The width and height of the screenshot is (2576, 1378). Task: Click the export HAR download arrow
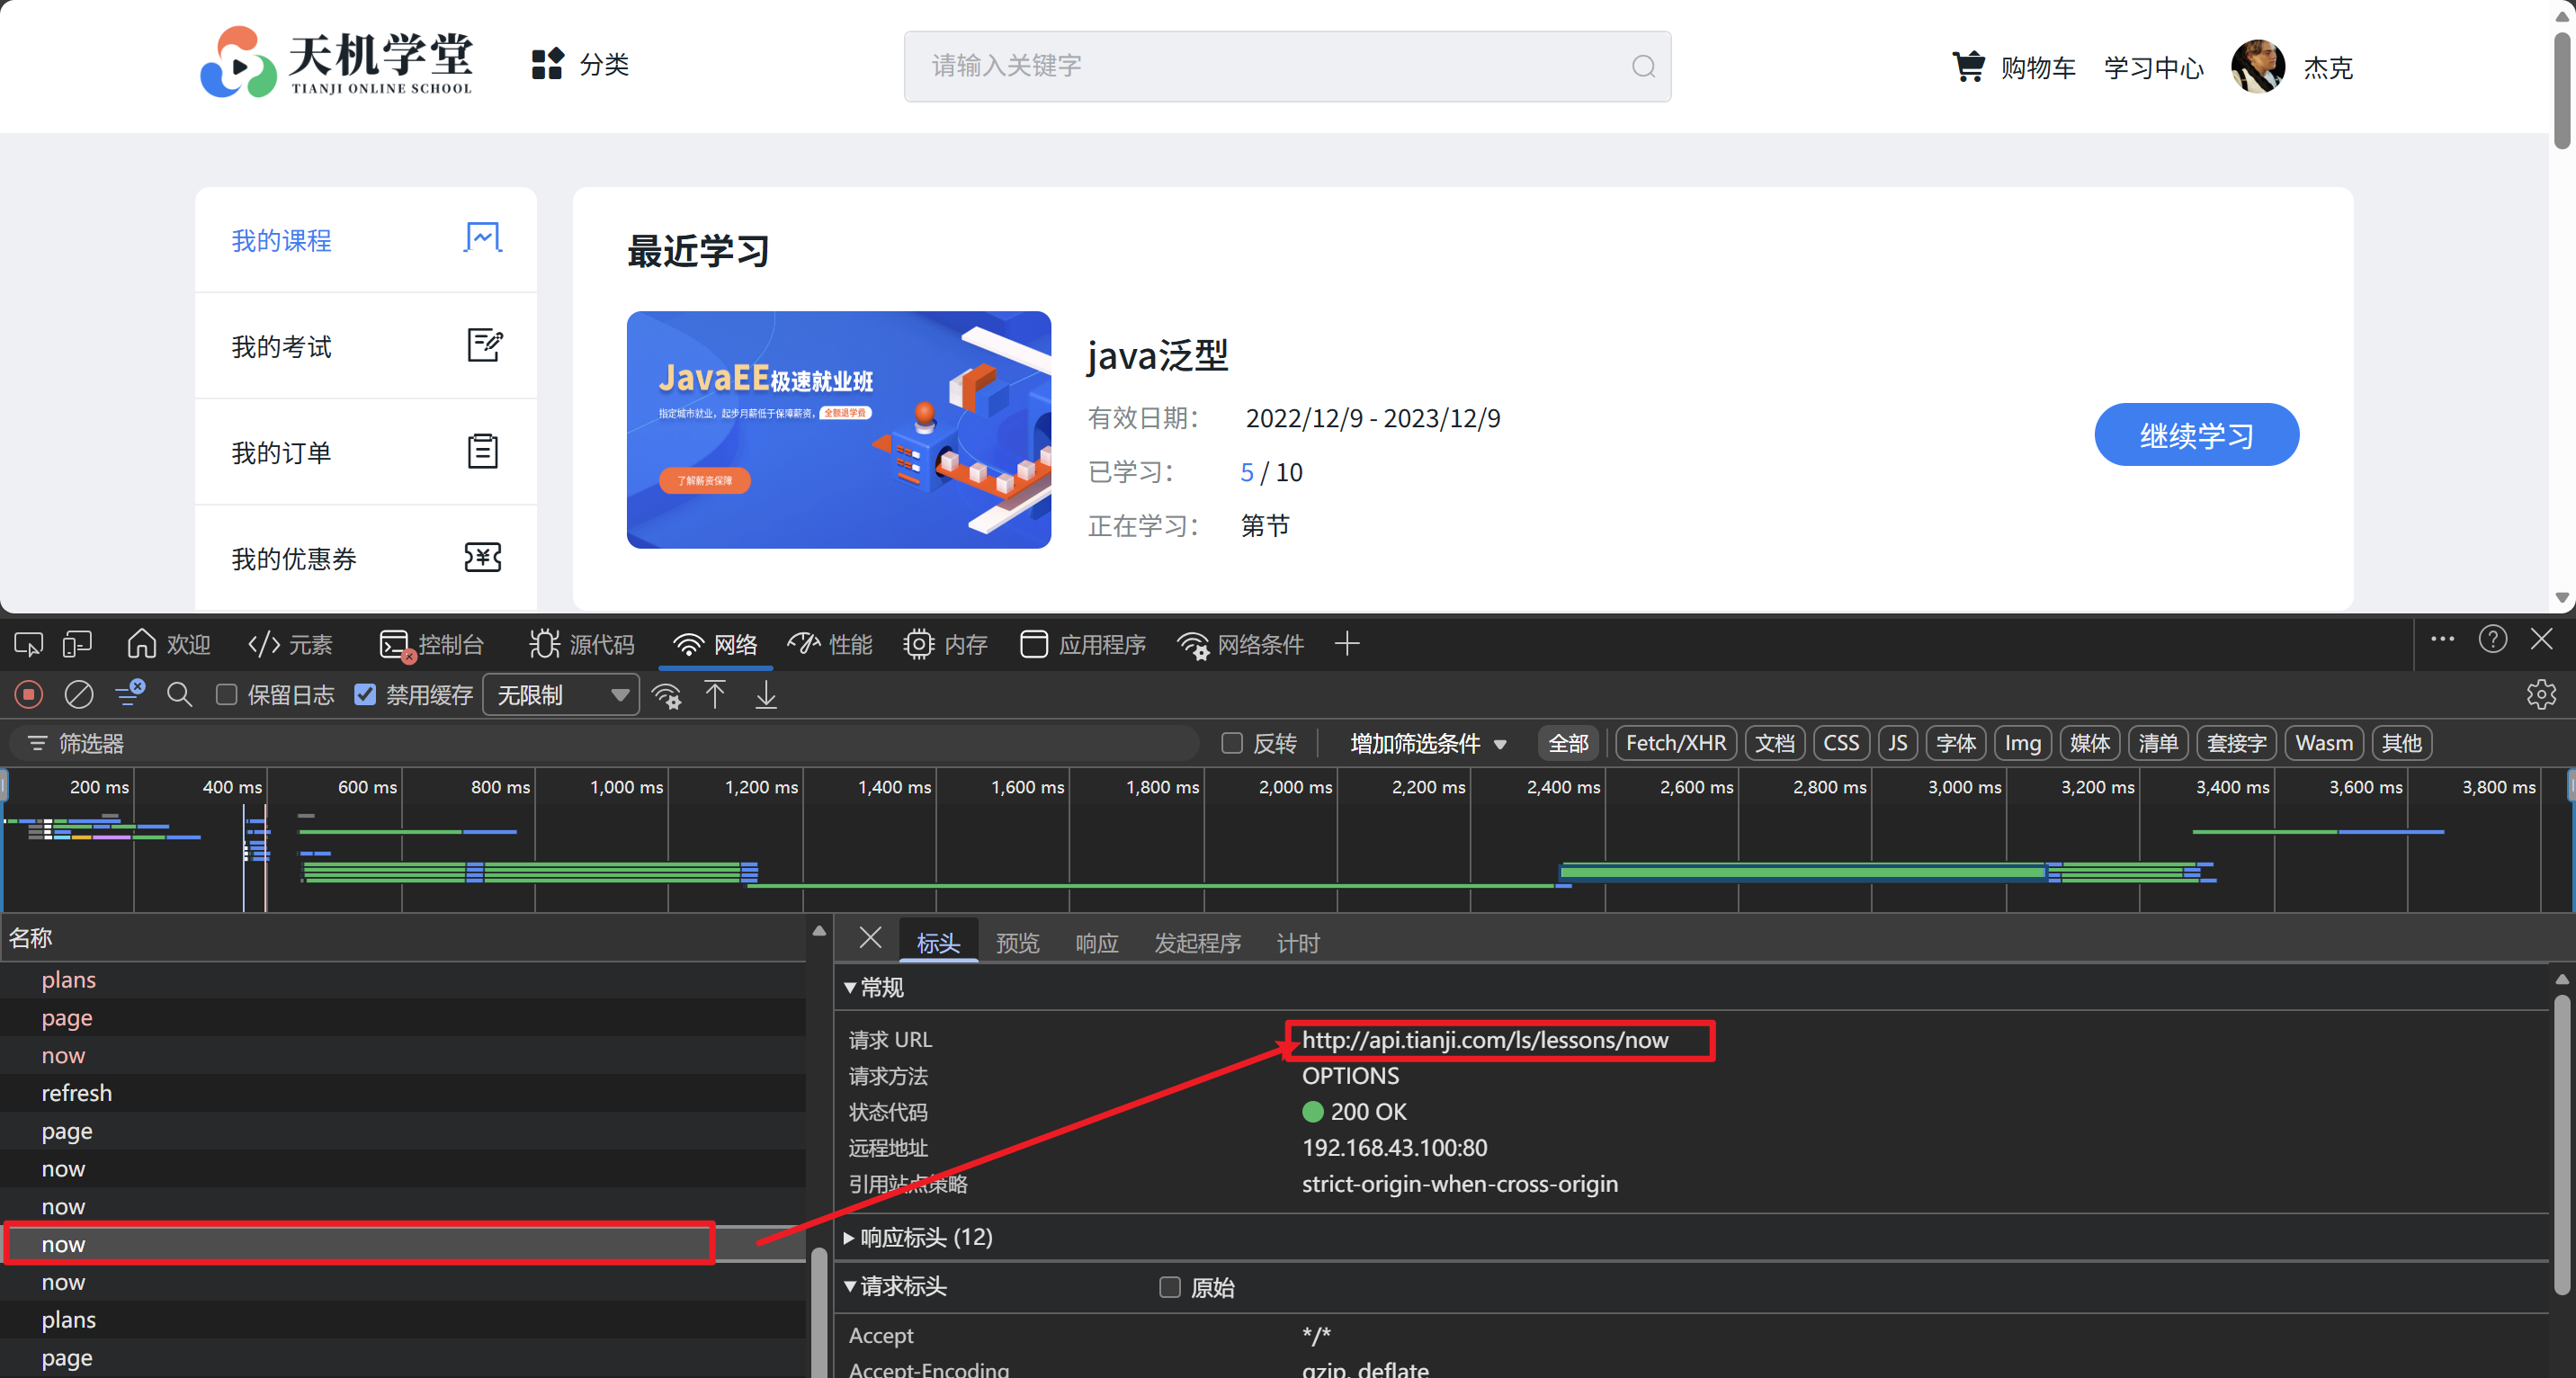coord(766,694)
